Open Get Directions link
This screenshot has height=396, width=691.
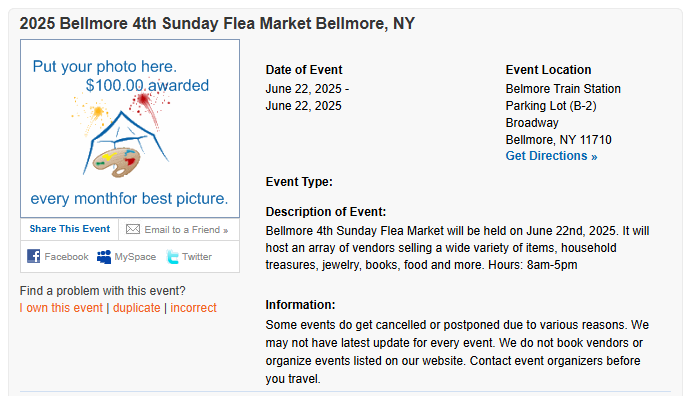[x=551, y=156]
